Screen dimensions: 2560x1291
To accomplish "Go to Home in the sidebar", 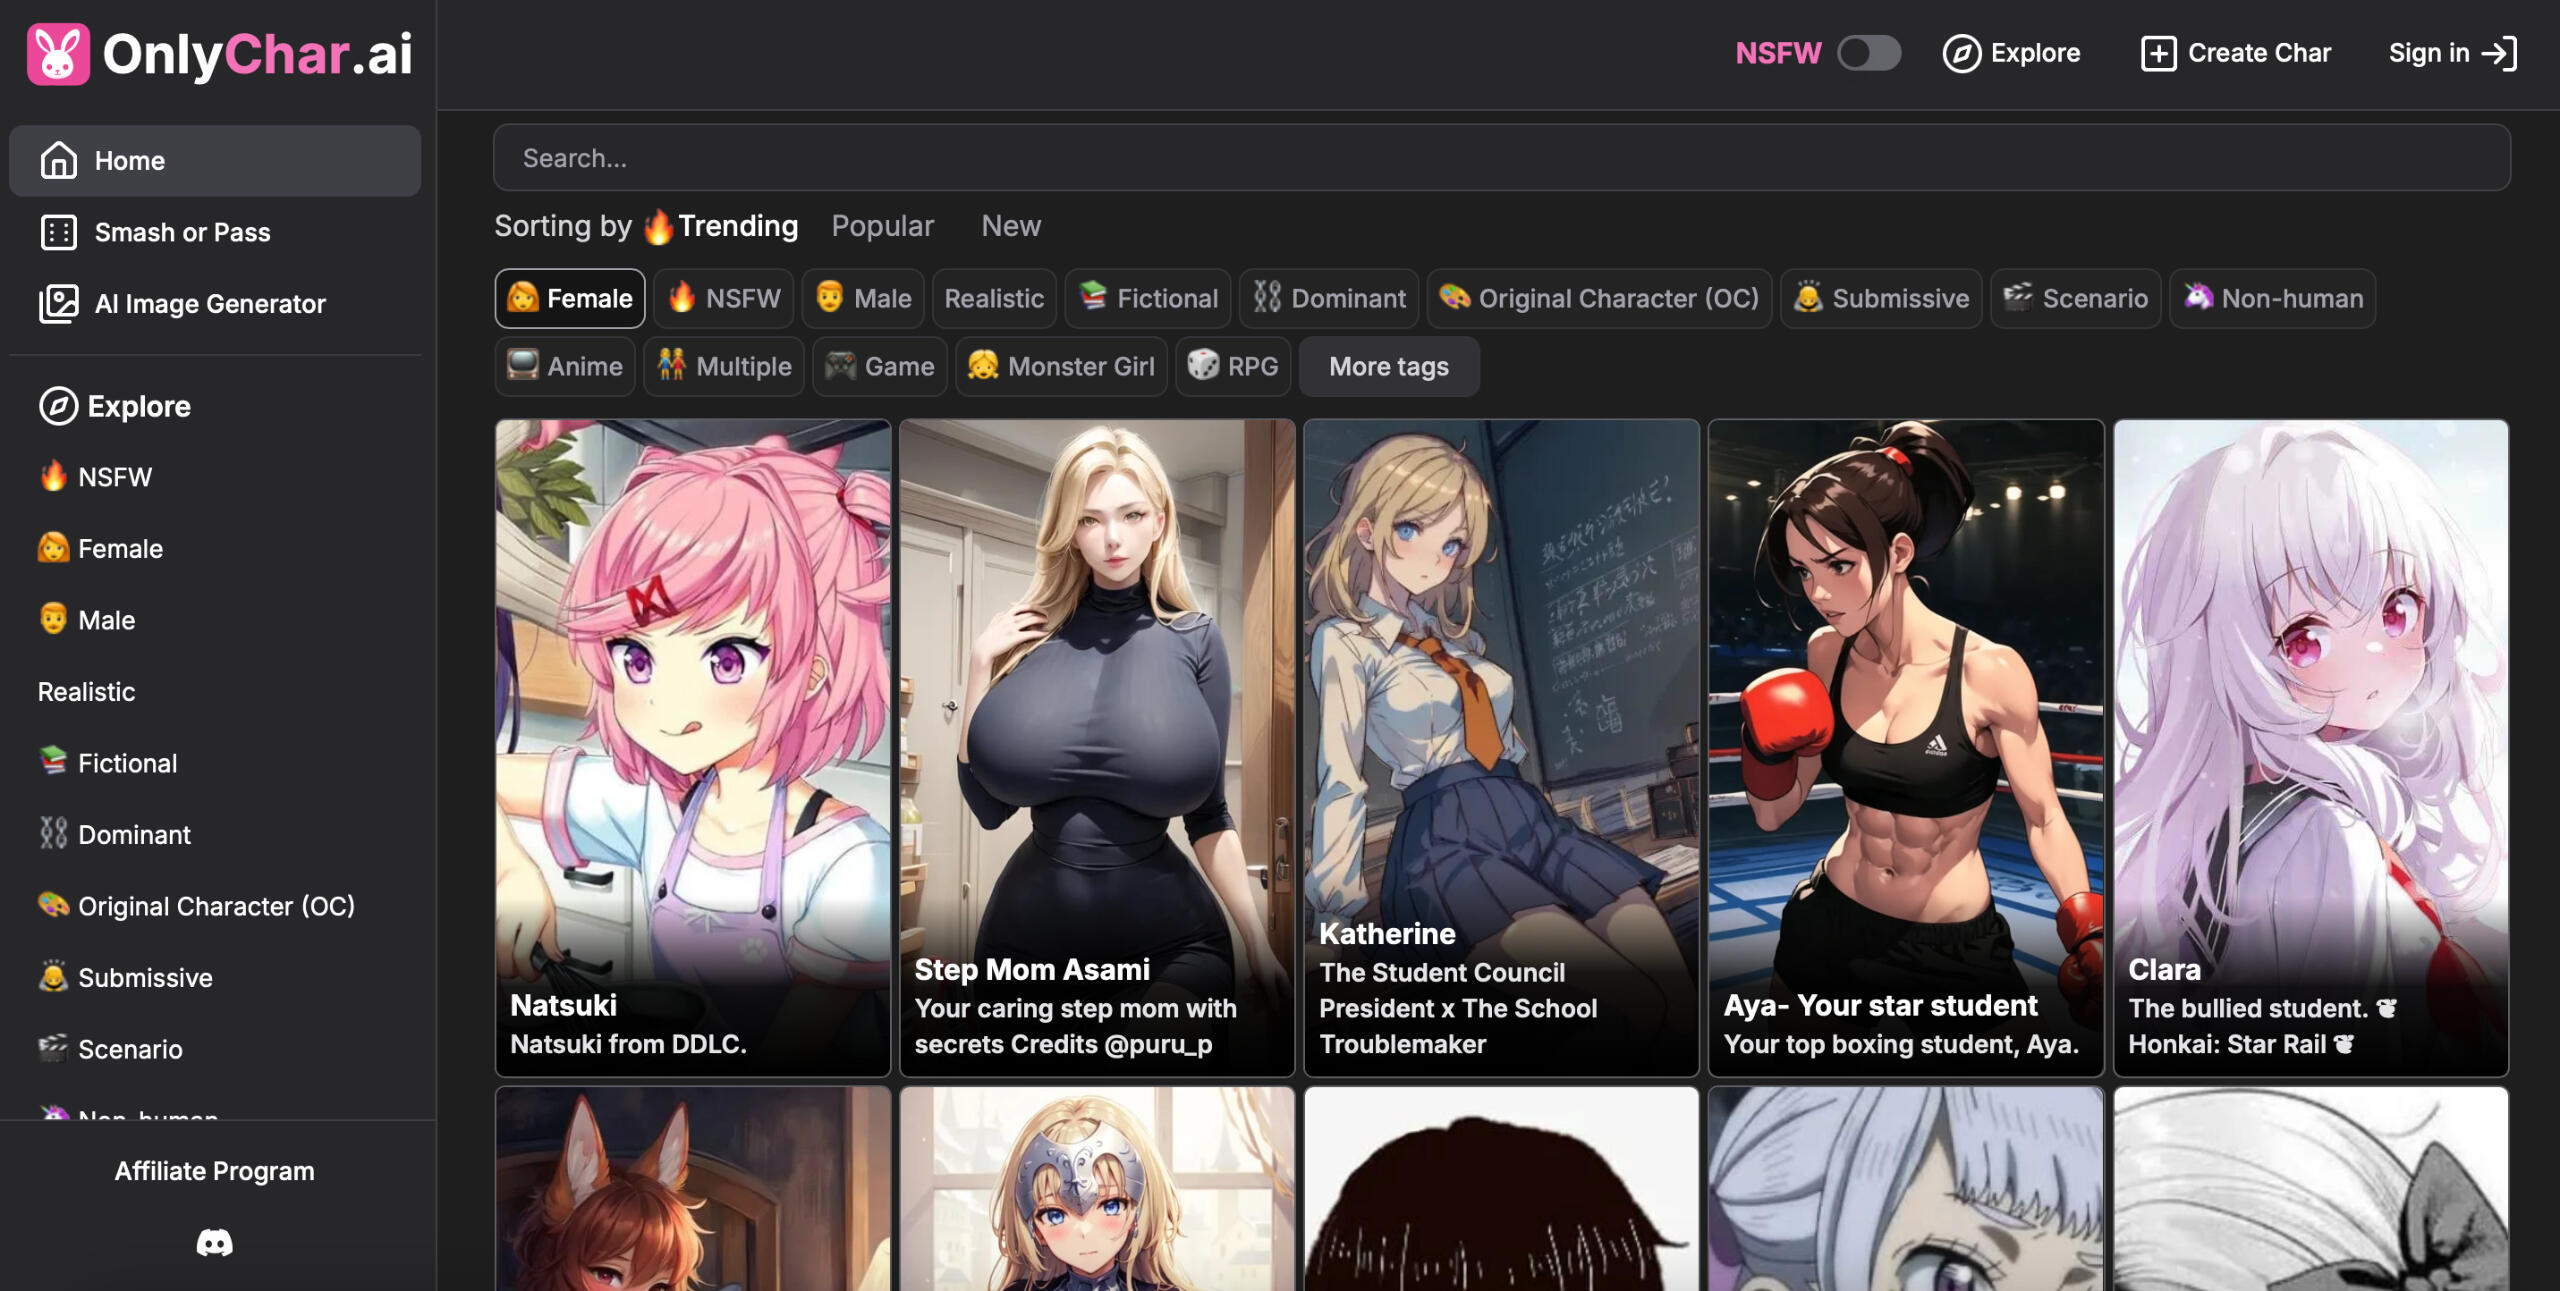I will point(215,160).
